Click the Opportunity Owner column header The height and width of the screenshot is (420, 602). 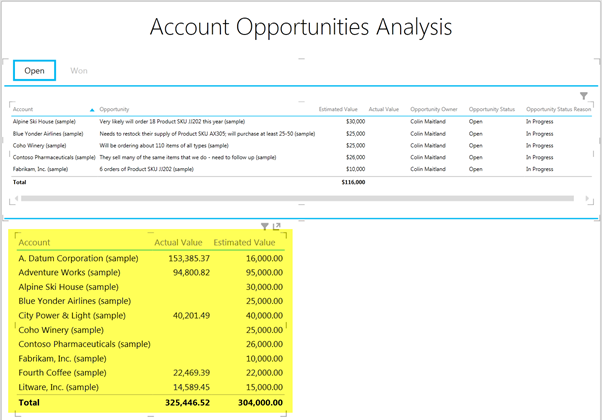click(x=436, y=108)
